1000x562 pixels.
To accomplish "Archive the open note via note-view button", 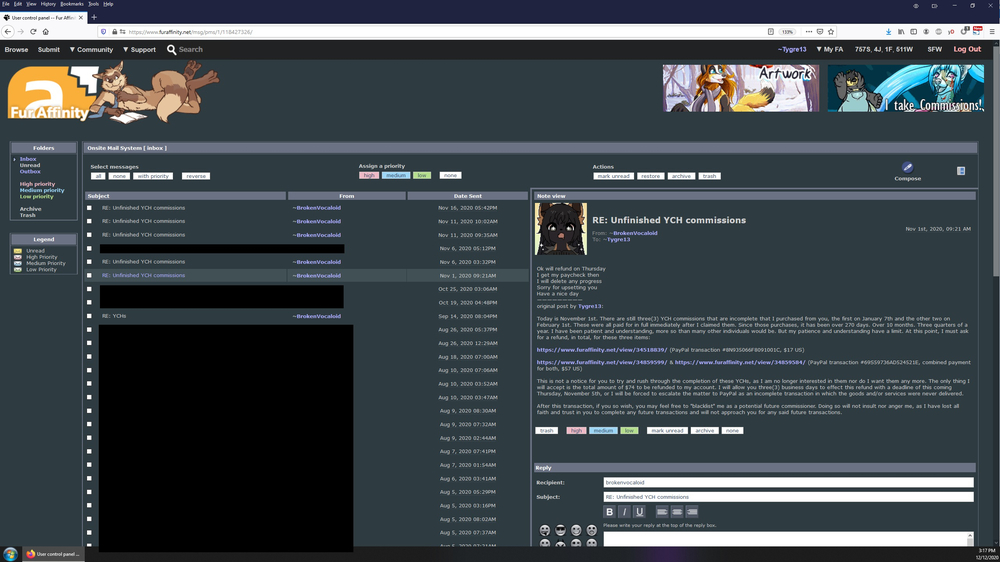I will [x=704, y=431].
